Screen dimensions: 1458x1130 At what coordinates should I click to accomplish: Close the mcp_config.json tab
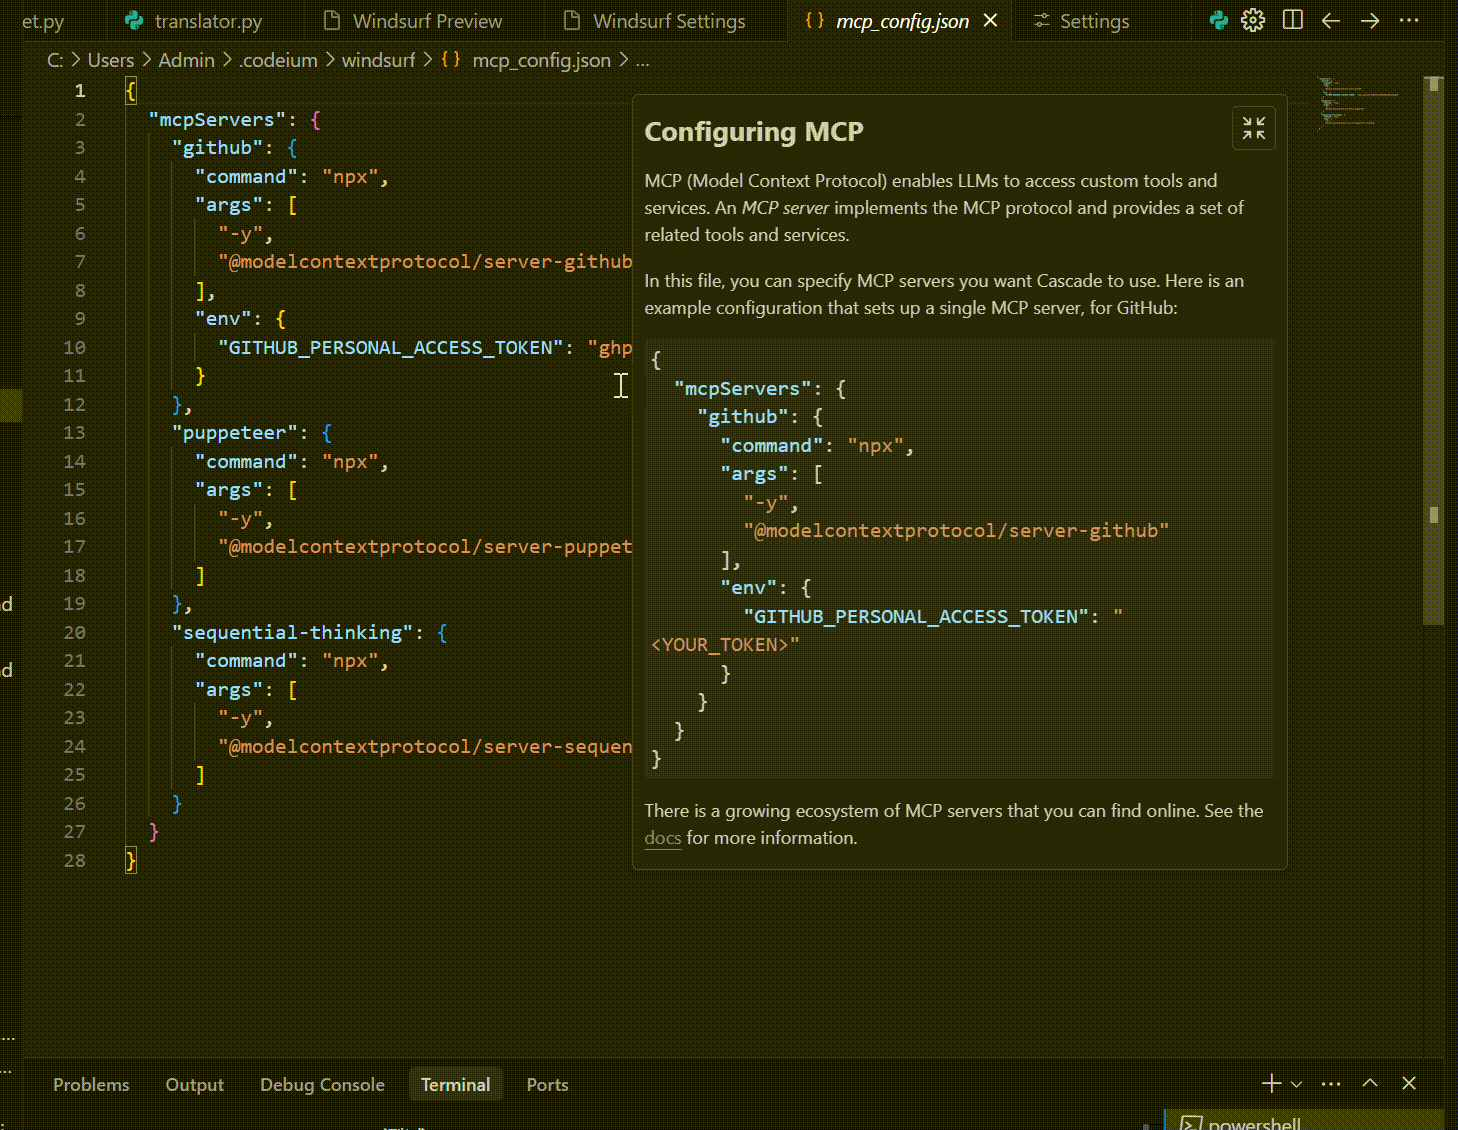tap(990, 21)
